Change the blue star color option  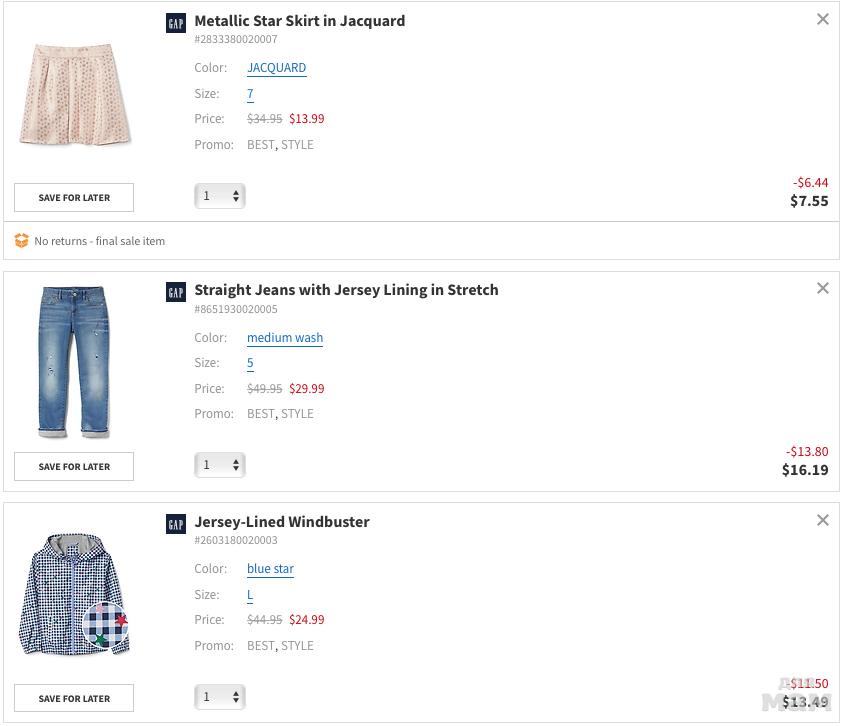270,569
